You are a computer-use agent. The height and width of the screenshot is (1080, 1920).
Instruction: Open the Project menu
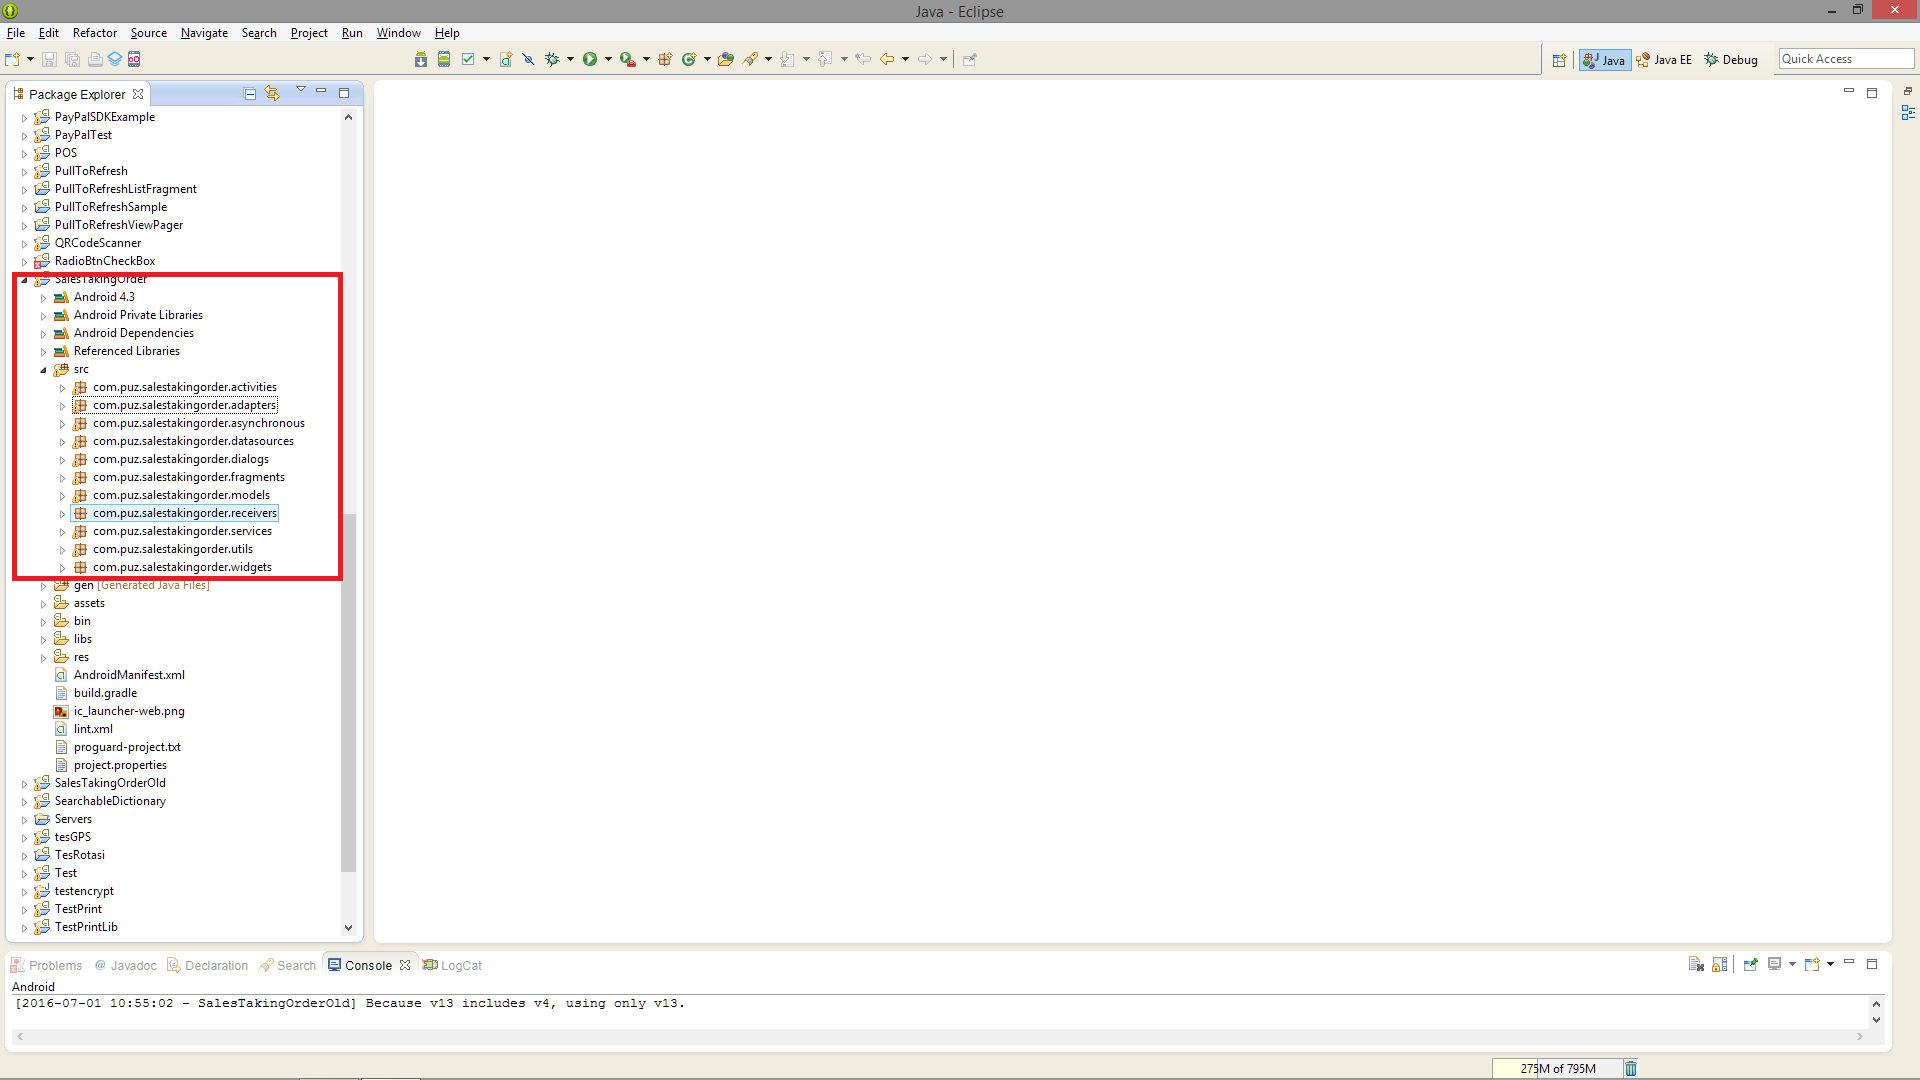pos(309,33)
